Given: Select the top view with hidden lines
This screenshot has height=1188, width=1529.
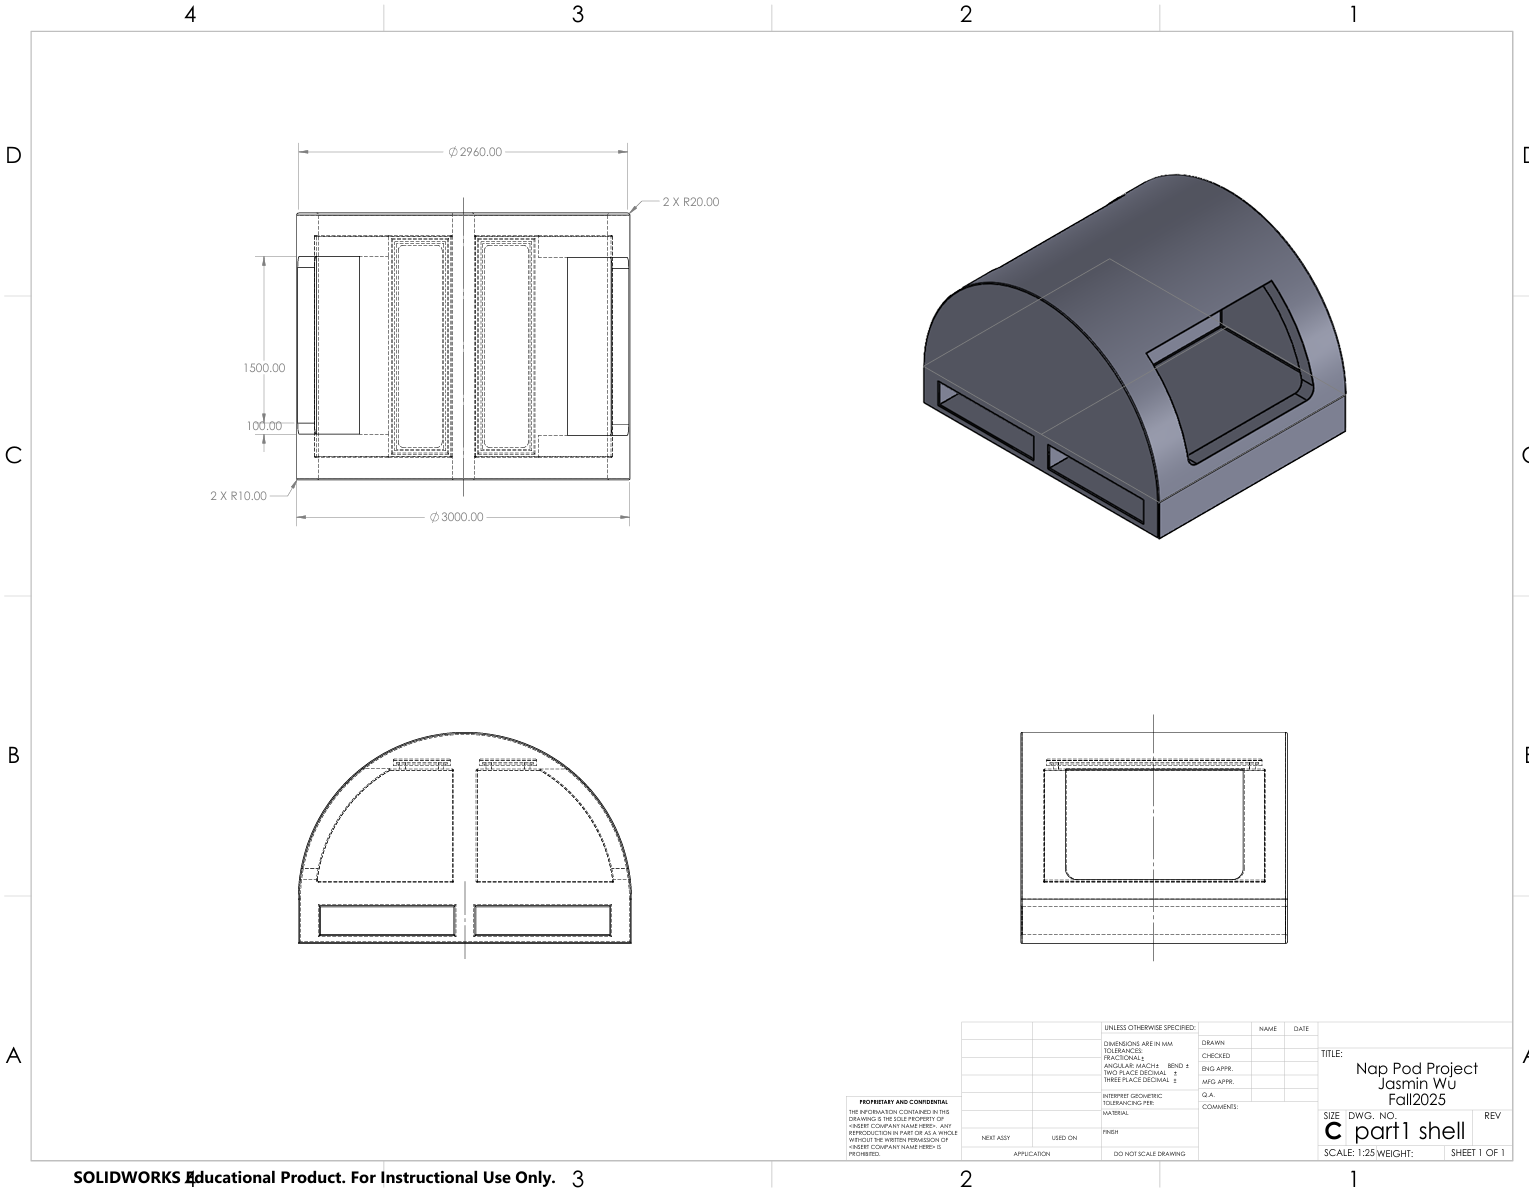Looking at the screenshot, I should click(x=463, y=346).
